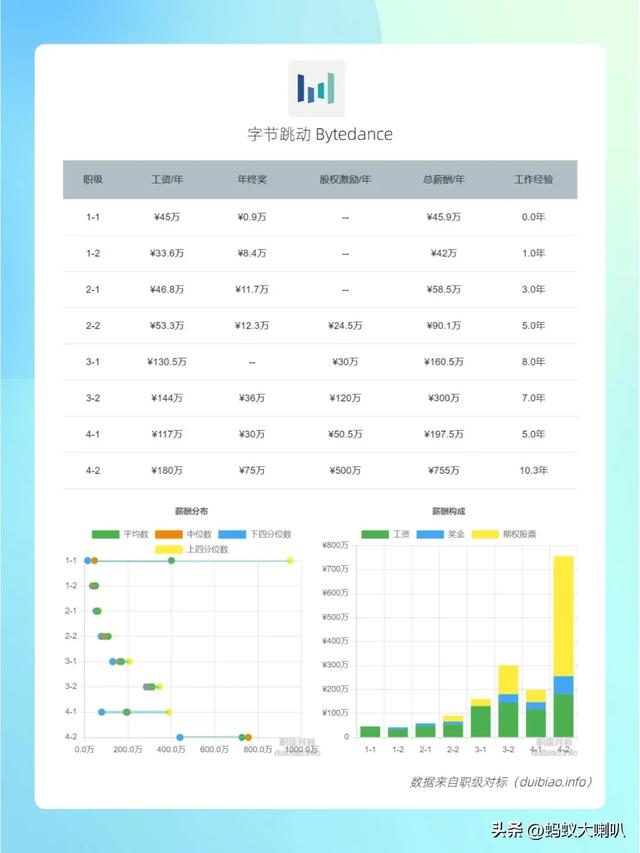The height and width of the screenshot is (853, 640).
Task: Click the ¥24.5万 equity cell
Action: tap(345, 326)
